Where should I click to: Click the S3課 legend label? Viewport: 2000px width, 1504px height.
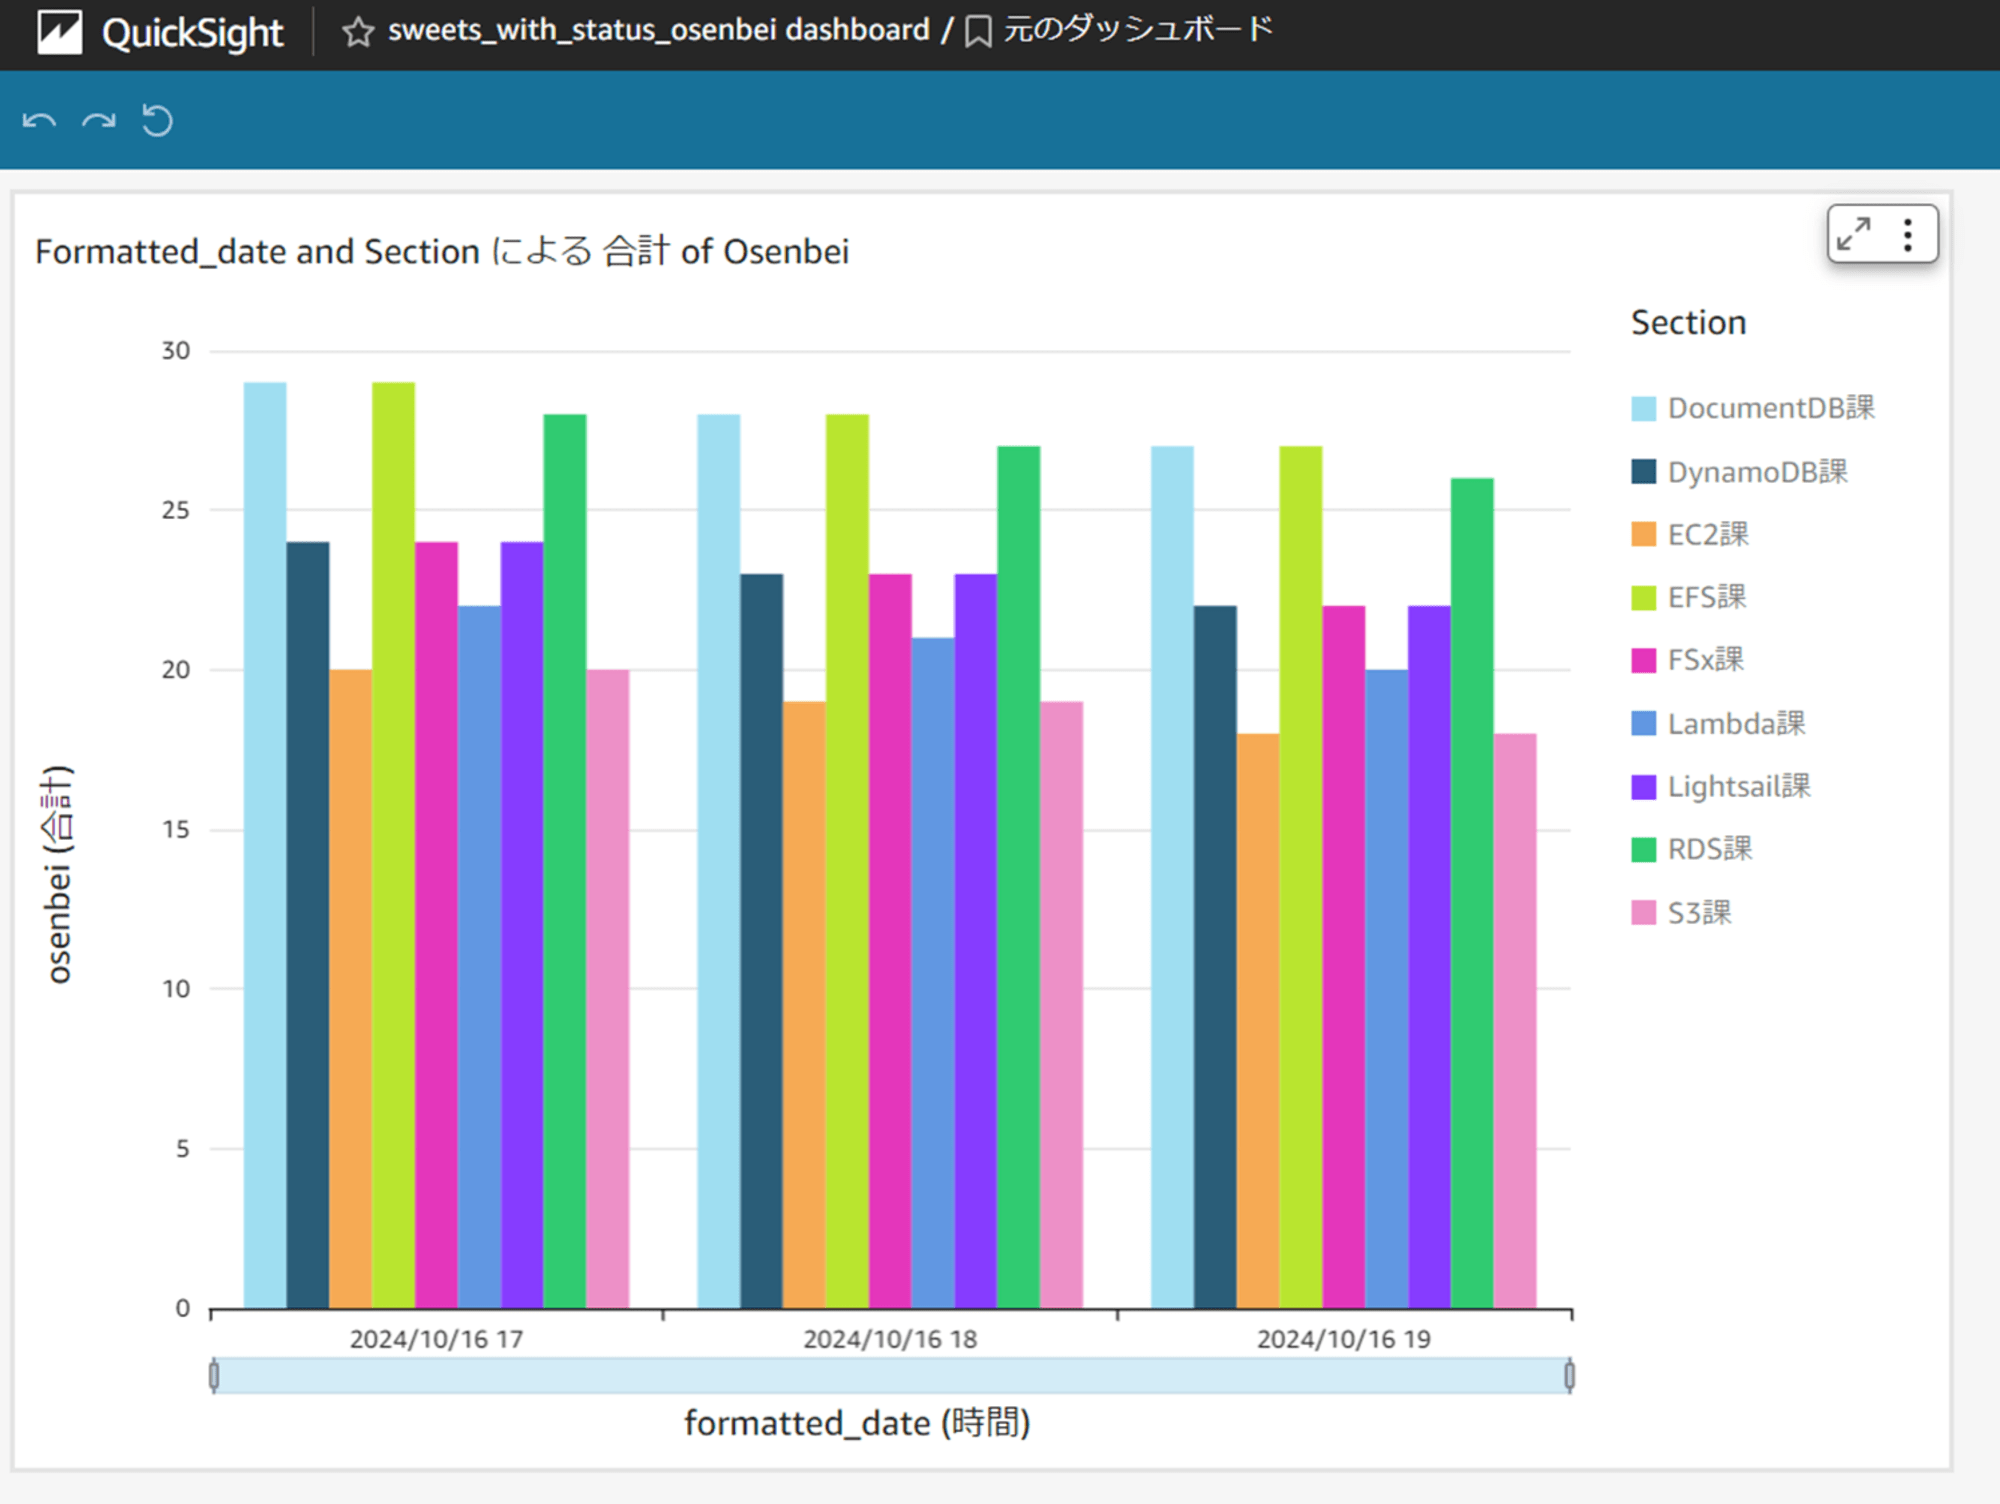click(1699, 912)
